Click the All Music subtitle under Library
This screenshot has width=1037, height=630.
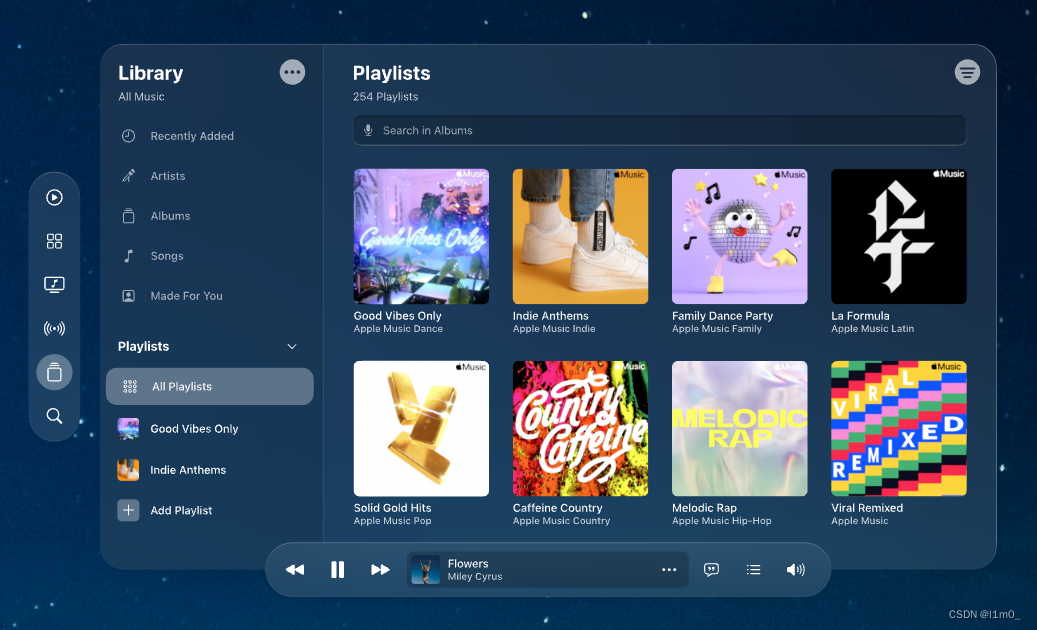tap(142, 97)
